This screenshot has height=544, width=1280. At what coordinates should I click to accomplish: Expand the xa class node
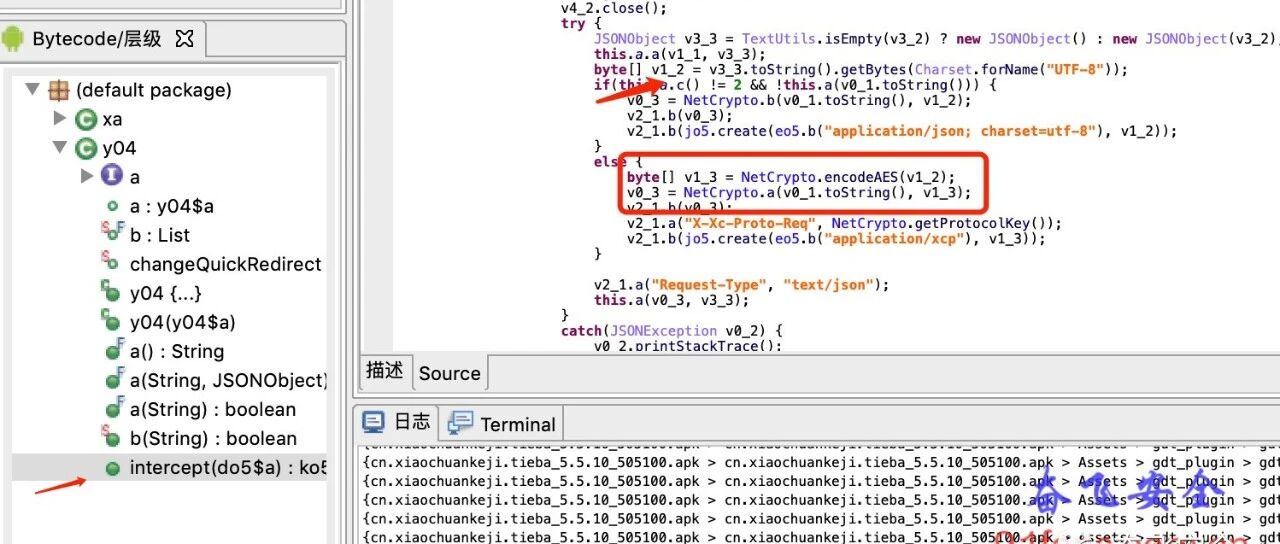coord(60,119)
